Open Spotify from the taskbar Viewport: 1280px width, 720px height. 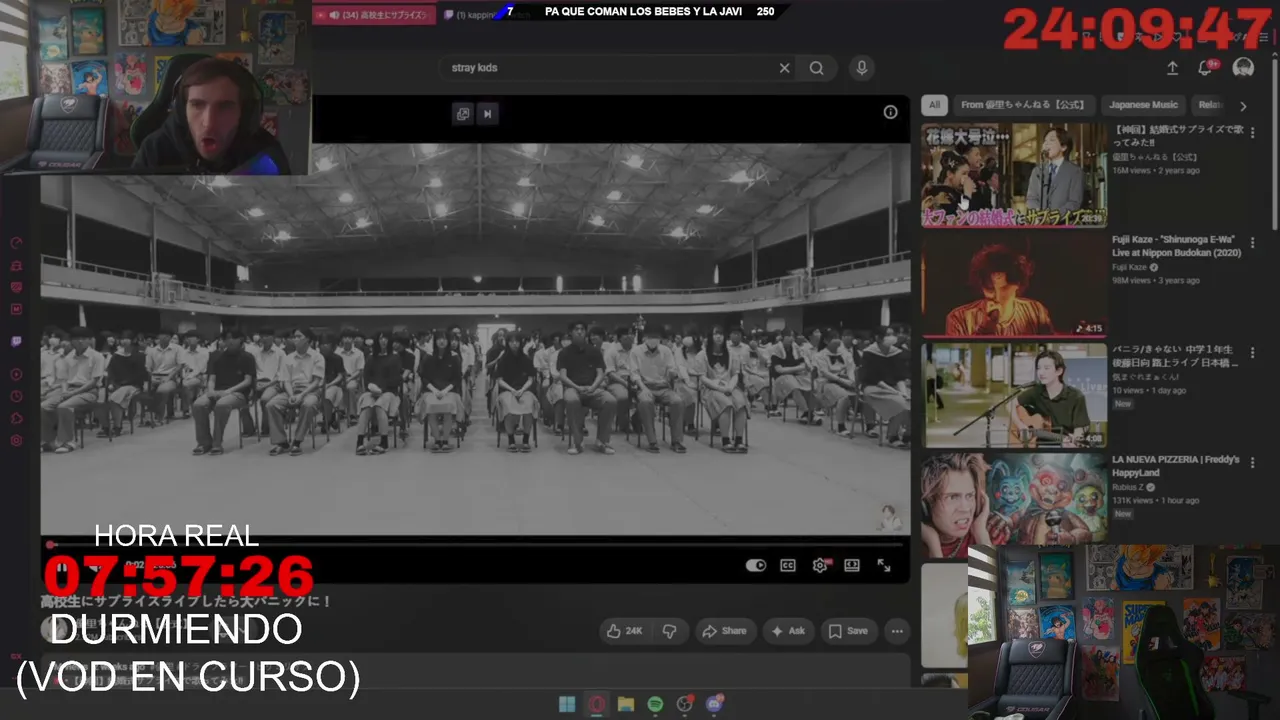(655, 704)
